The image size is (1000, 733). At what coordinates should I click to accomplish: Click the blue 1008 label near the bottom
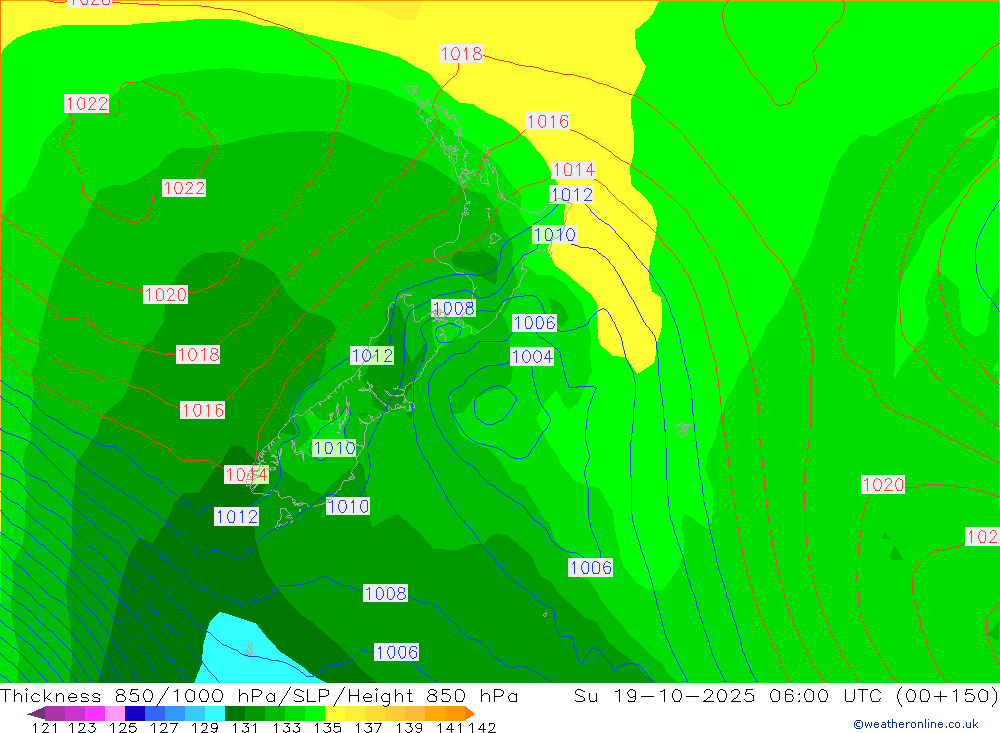click(385, 593)
